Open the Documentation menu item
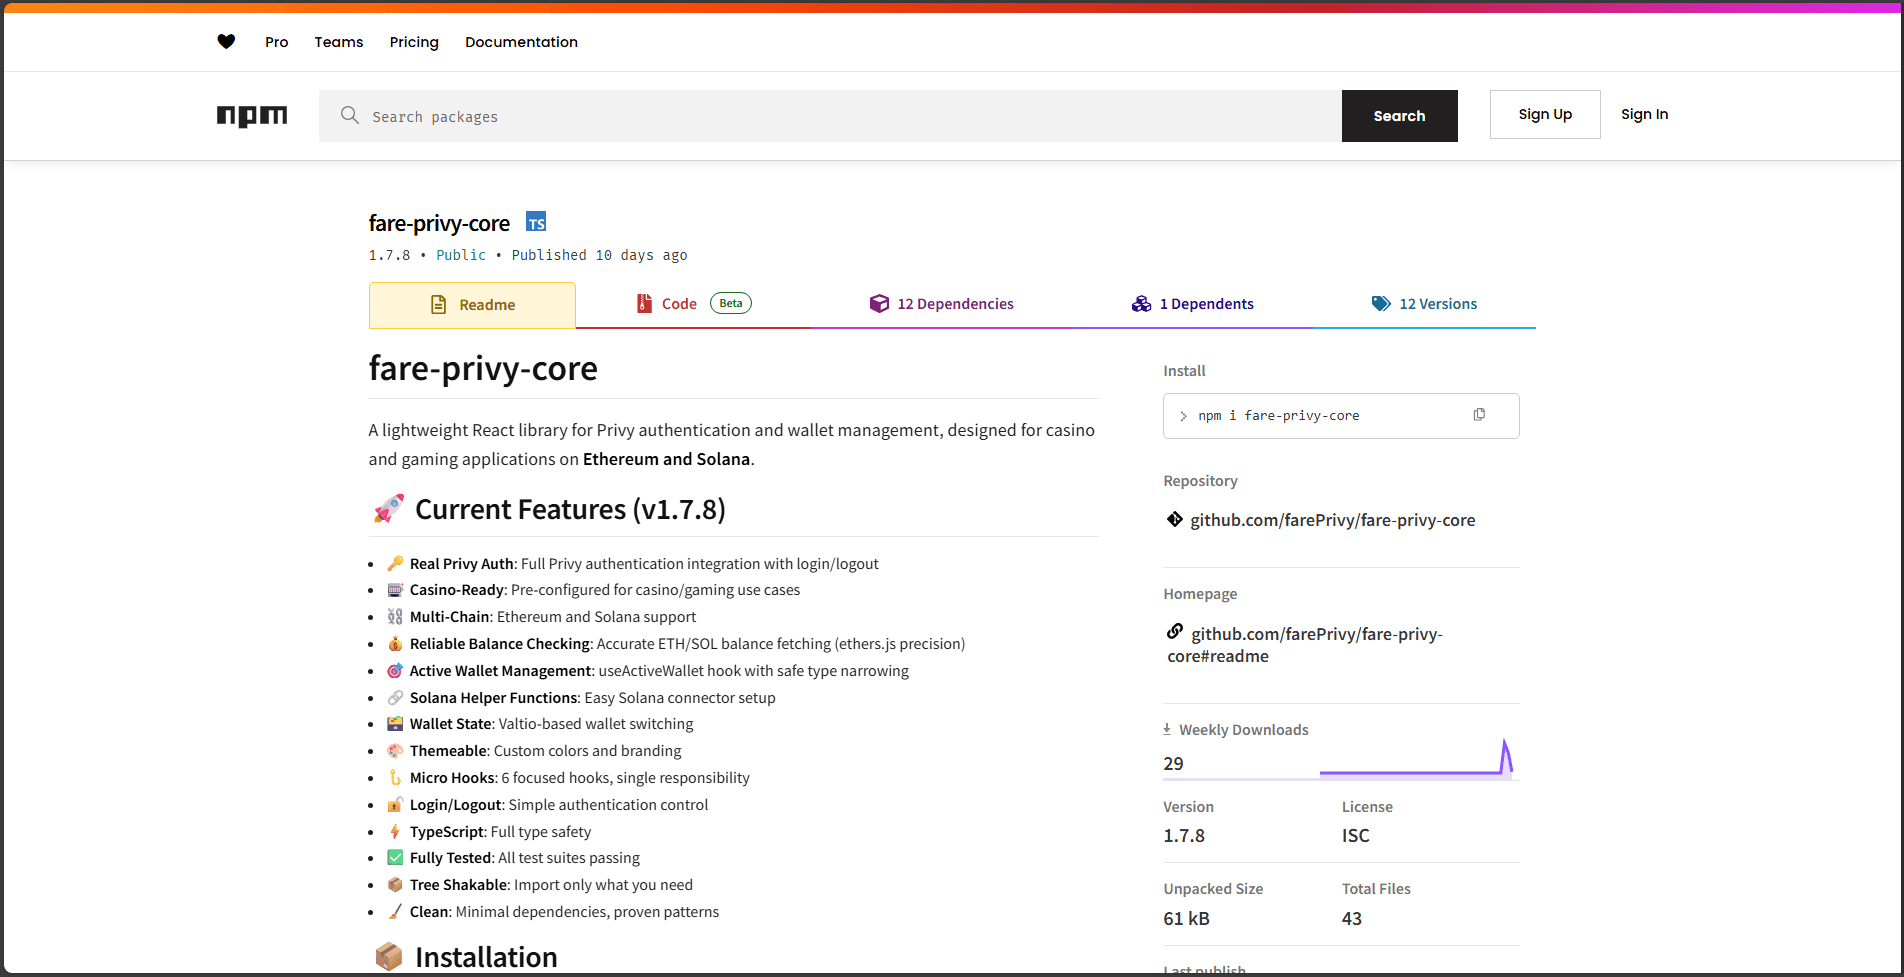 click(521, 42)
